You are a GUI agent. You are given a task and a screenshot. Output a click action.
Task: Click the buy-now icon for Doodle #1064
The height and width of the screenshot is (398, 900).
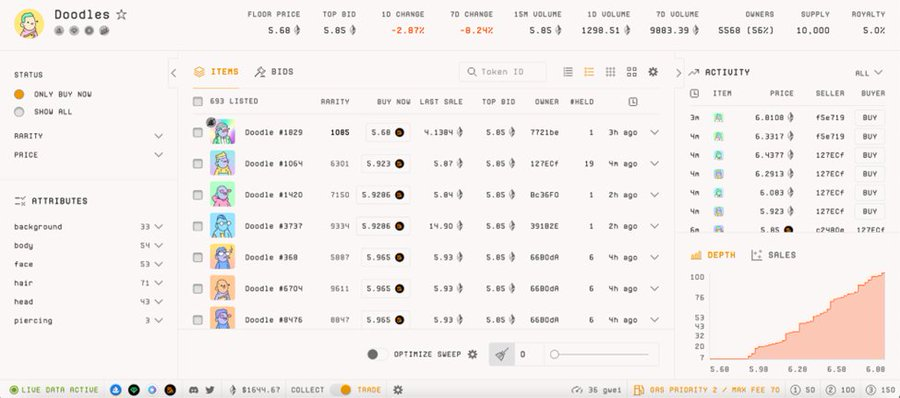tap(399, 164)
